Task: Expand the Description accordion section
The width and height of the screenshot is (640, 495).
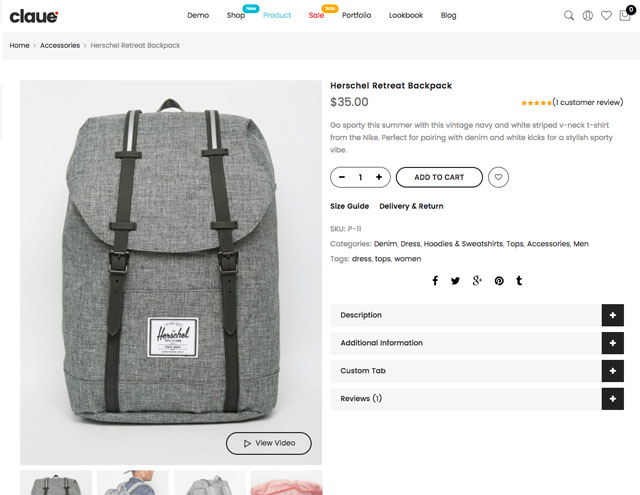Action: 477,315
